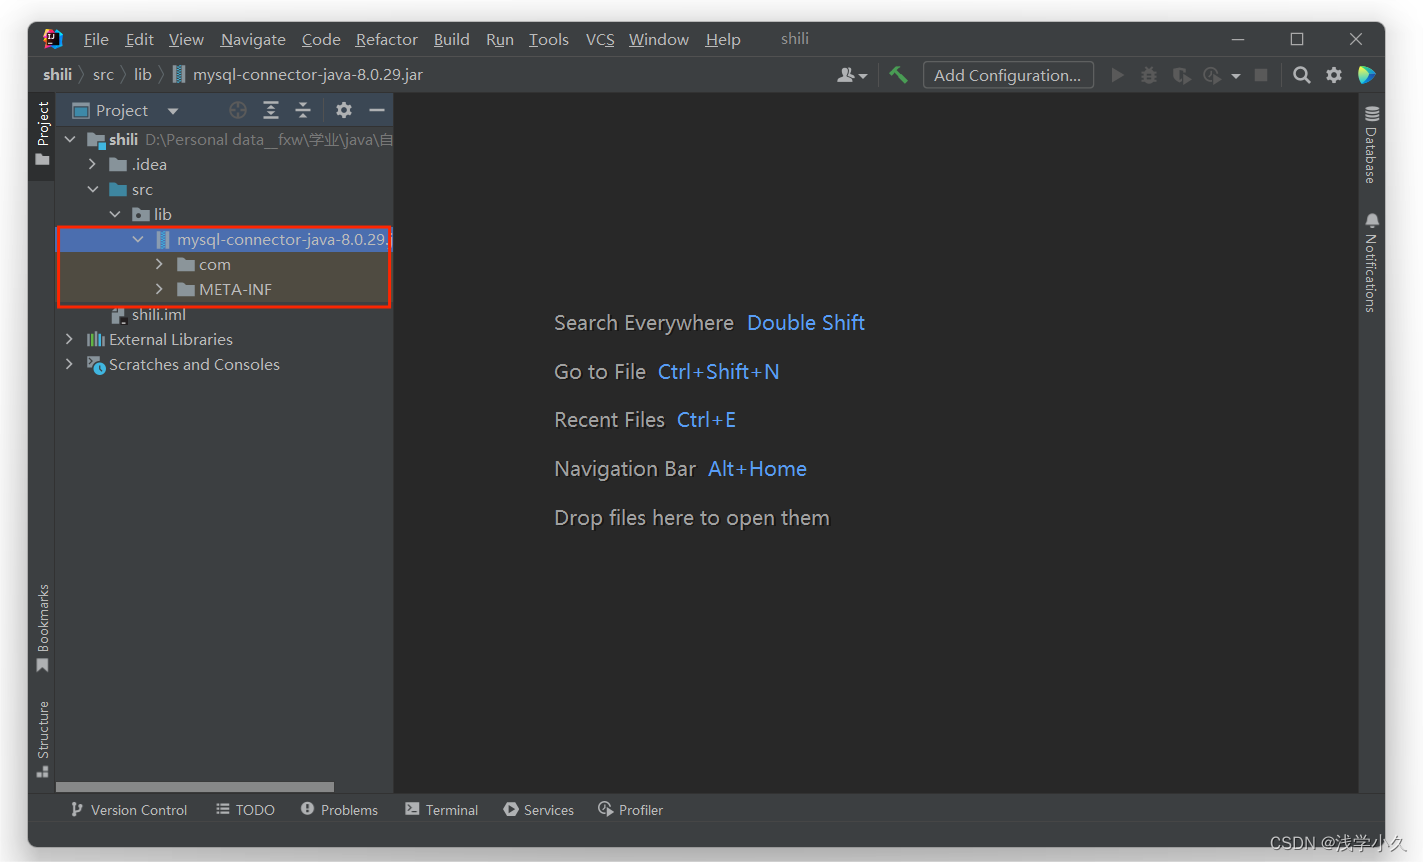Collapse the src folder

92,189
